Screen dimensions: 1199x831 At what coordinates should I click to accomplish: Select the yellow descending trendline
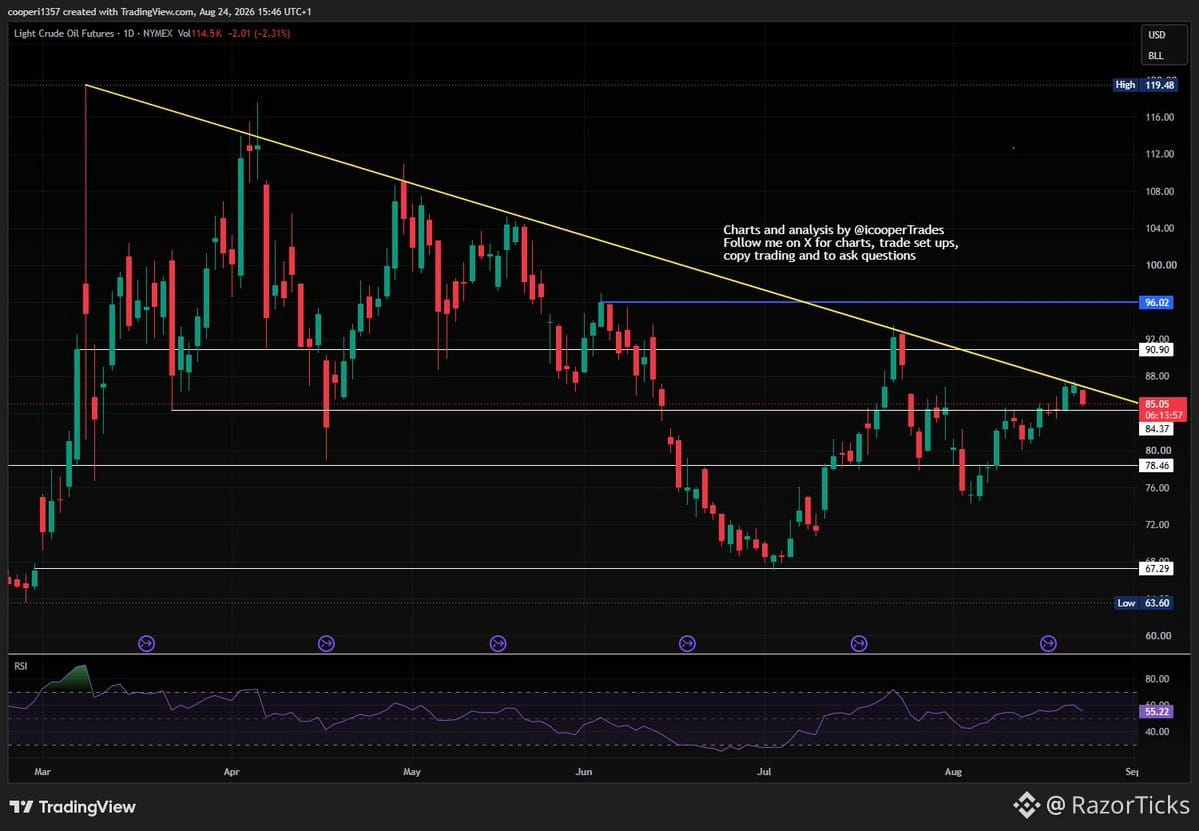tap(612, 245)
